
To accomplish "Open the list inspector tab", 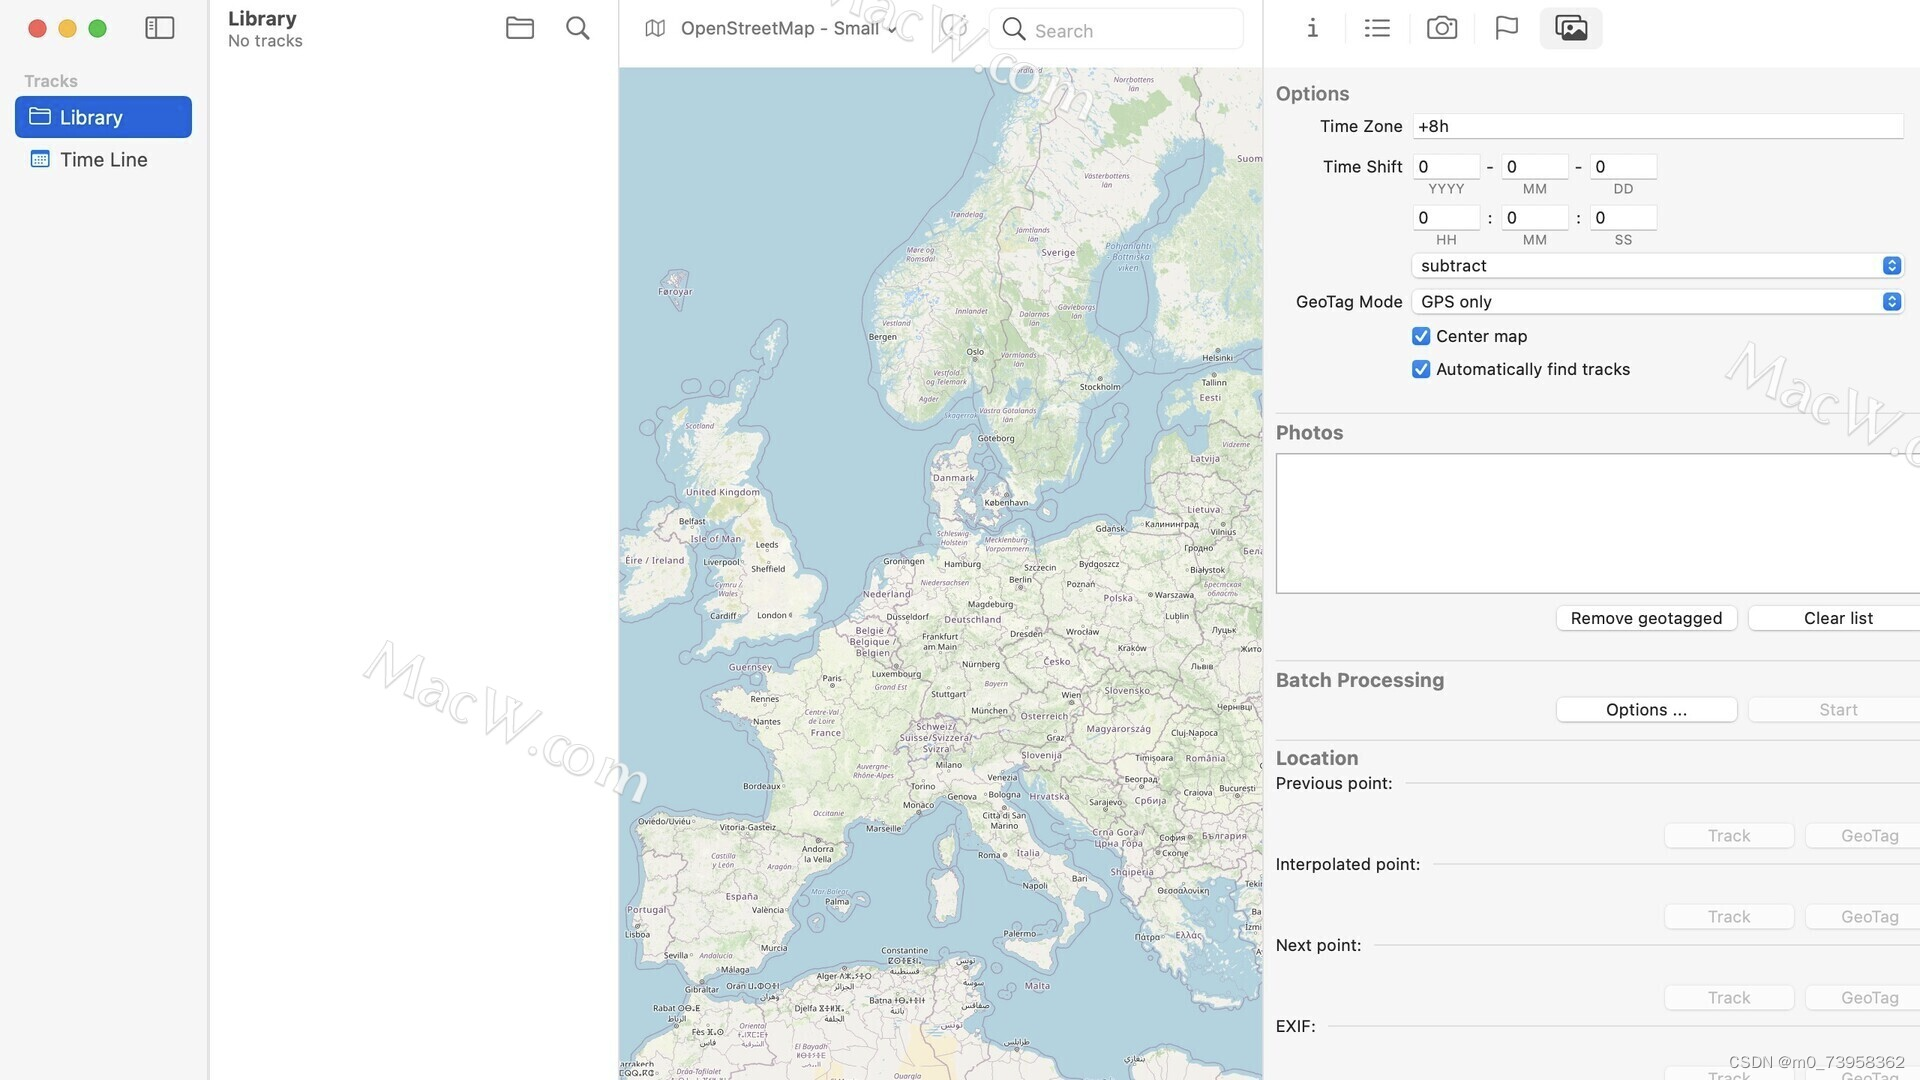I will click(1377, 28).
